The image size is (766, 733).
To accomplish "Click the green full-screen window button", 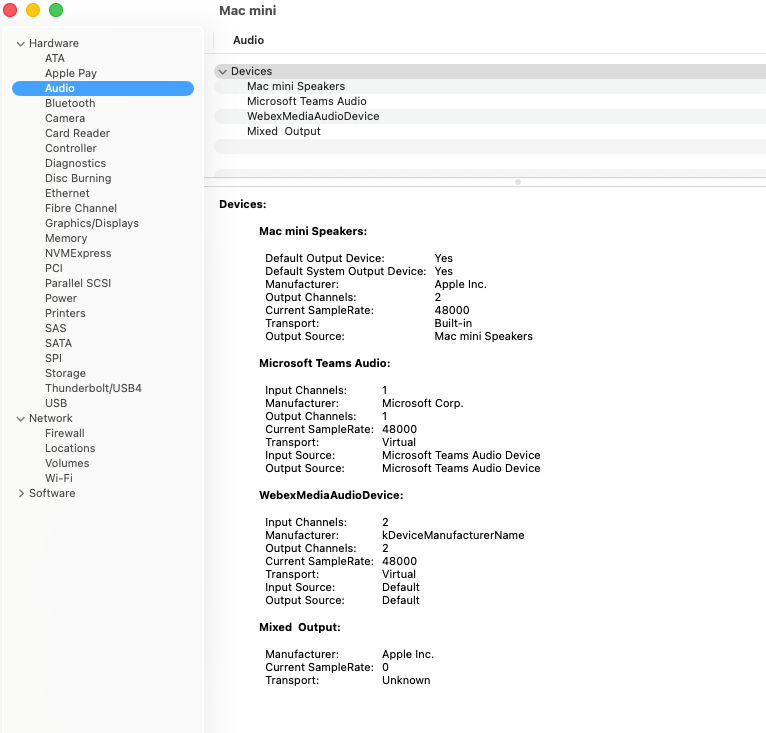I will click(x=56, y=10).
